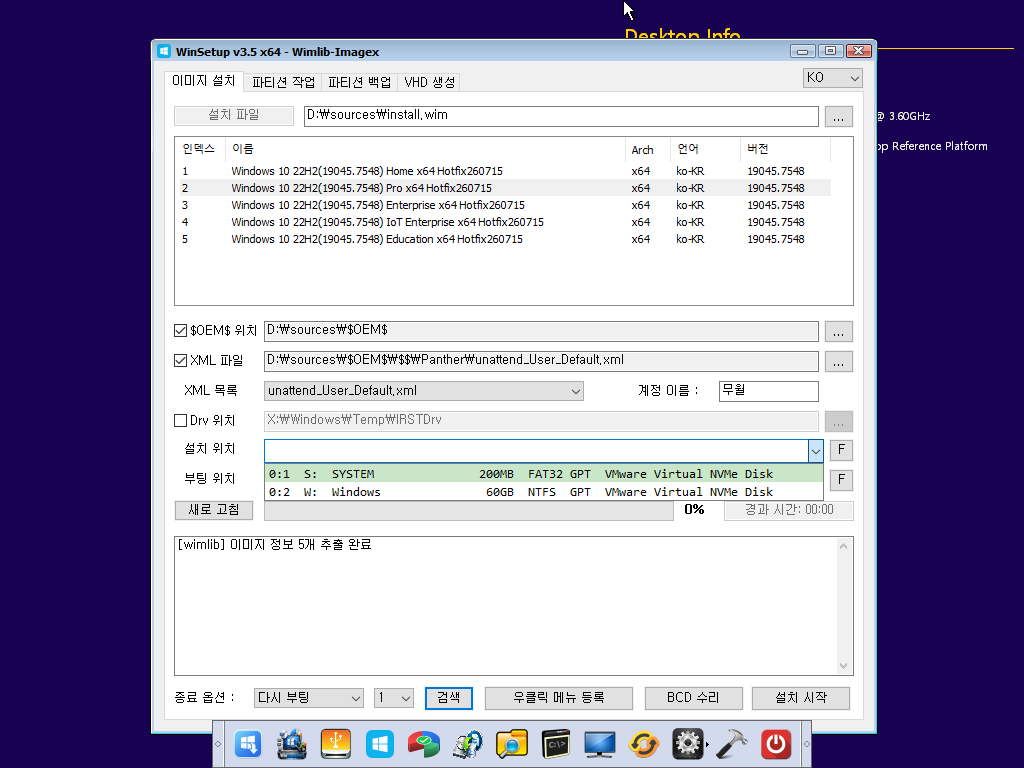Open the folder search explorer dock icon

(511, 744)
